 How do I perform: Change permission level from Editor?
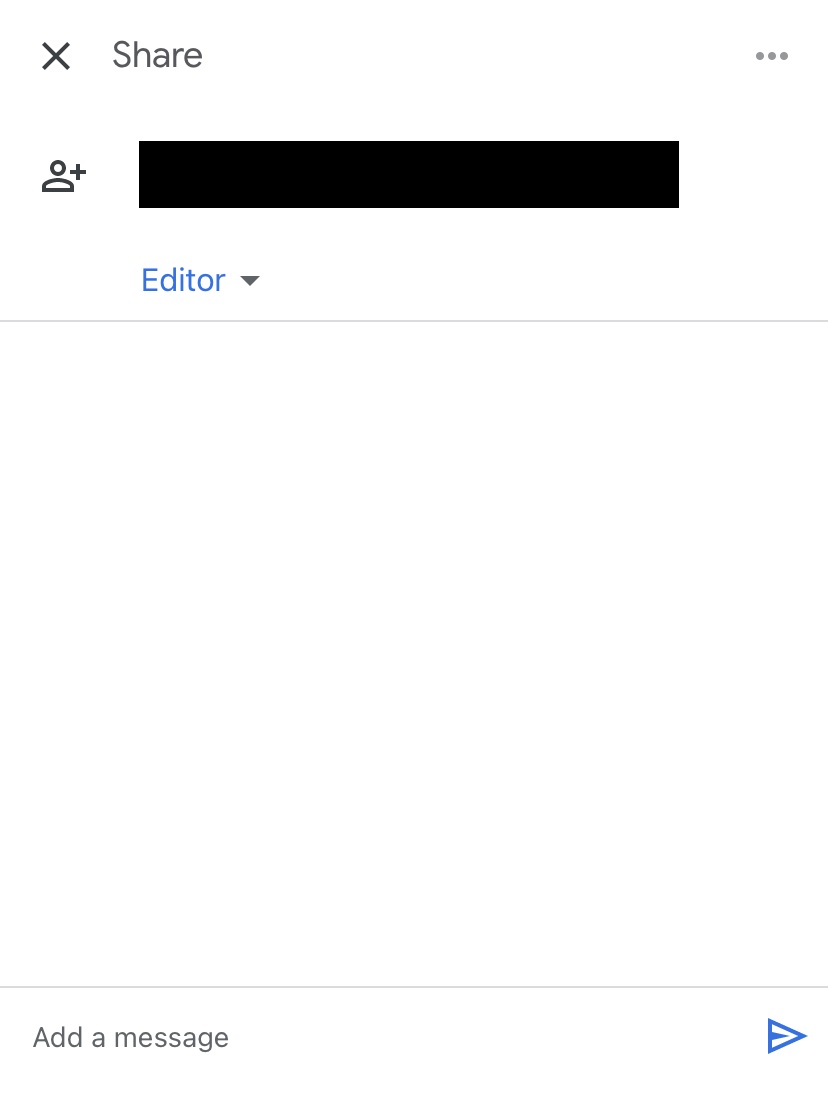point(200,280)
